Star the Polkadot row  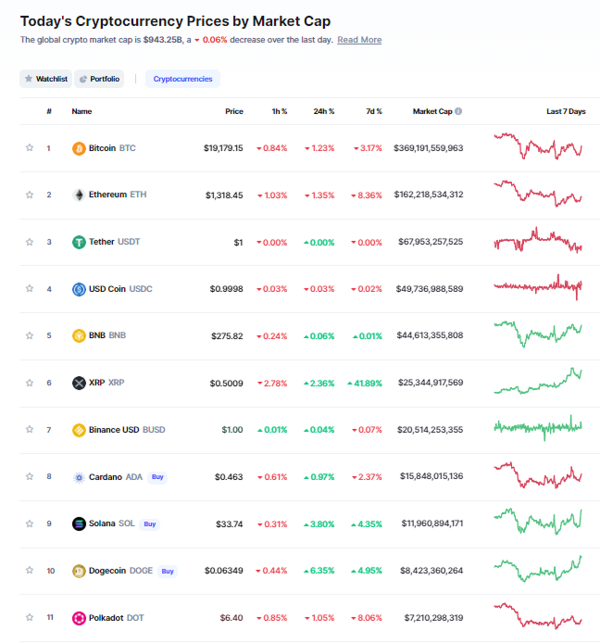coord(30,617)
